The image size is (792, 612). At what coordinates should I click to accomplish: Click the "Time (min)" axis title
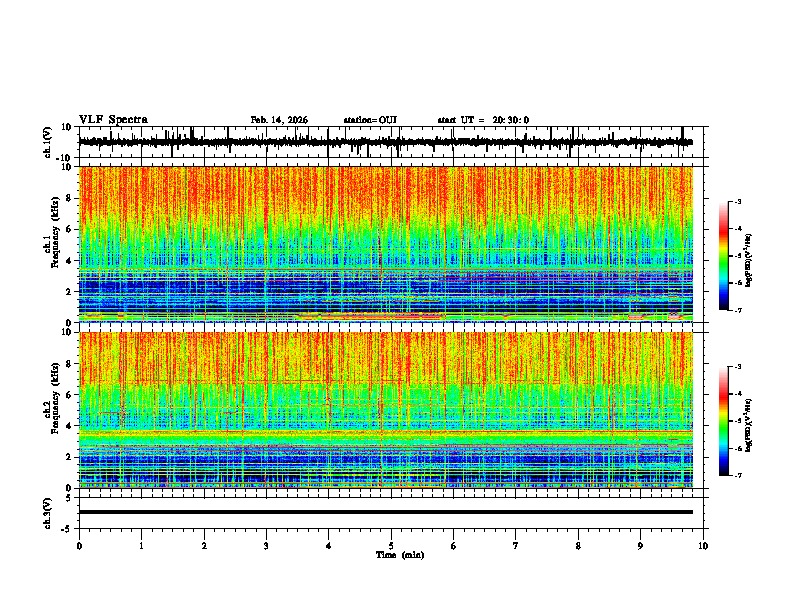(x=400, y=555)
